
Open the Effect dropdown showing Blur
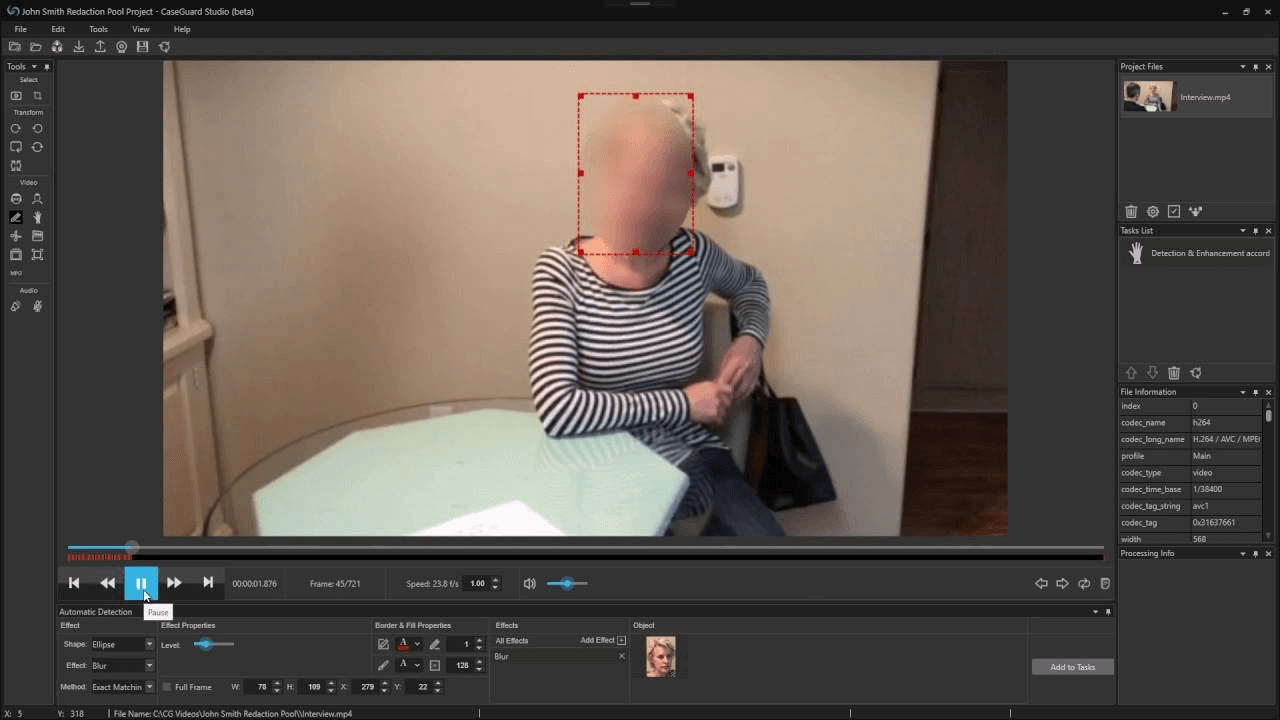149,666
